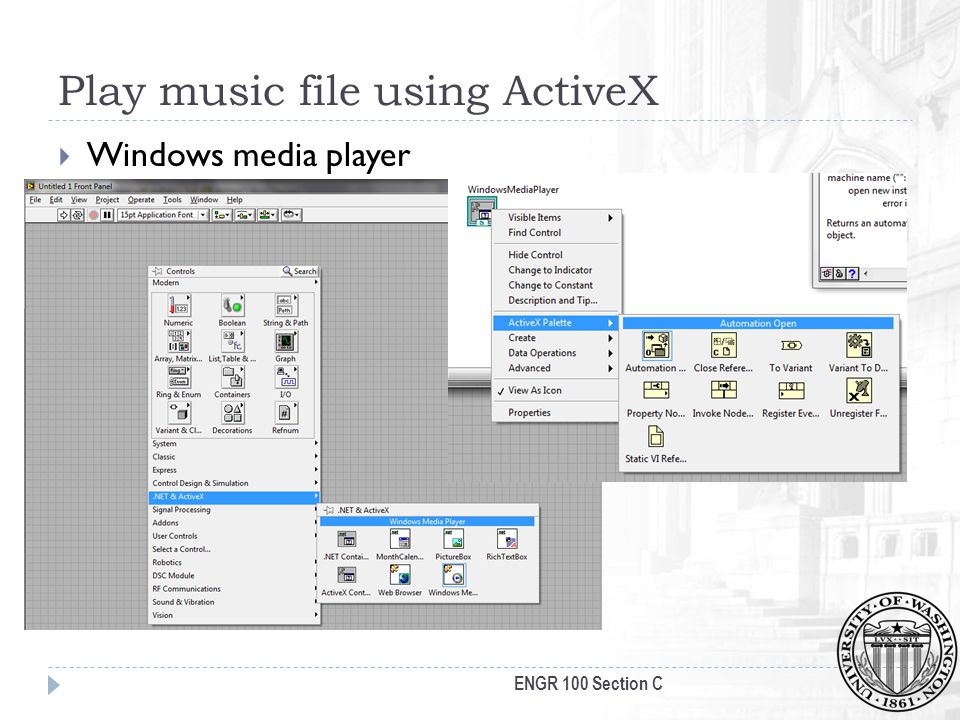Expand the Express palette category
The width and height of the screenshot is (960, 720).
[x=235, y=470]
